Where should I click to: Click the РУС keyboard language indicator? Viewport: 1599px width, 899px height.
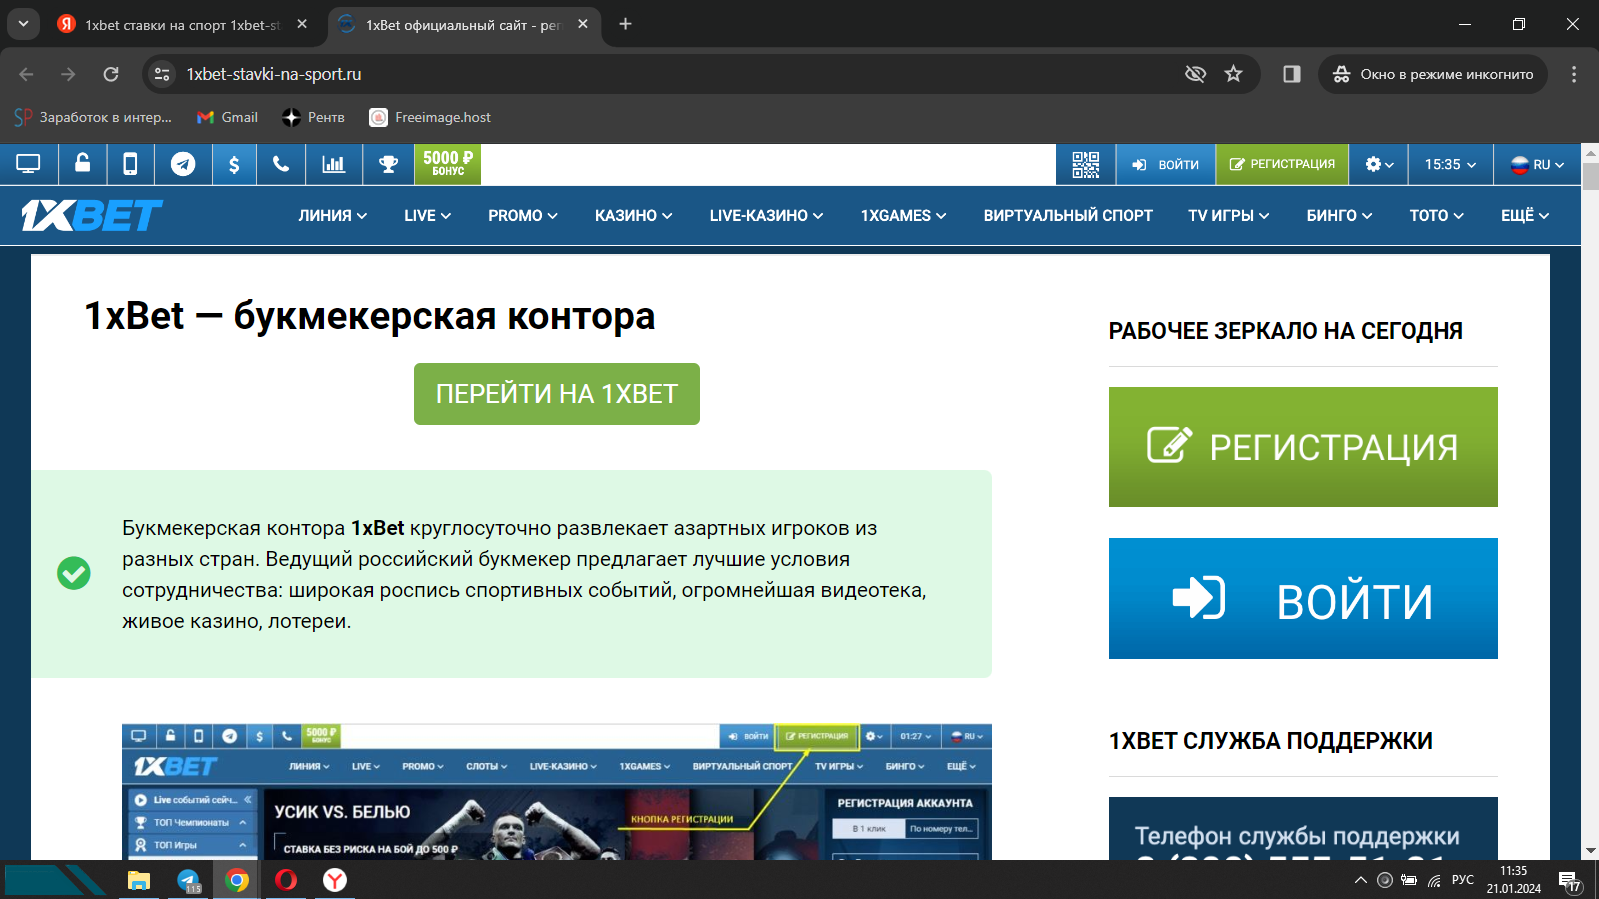tap(1463, 880)
